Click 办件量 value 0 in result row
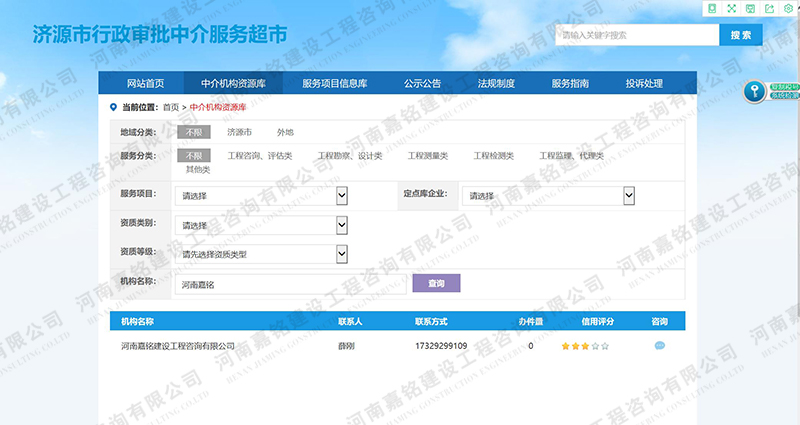 [x=531, y=346]
